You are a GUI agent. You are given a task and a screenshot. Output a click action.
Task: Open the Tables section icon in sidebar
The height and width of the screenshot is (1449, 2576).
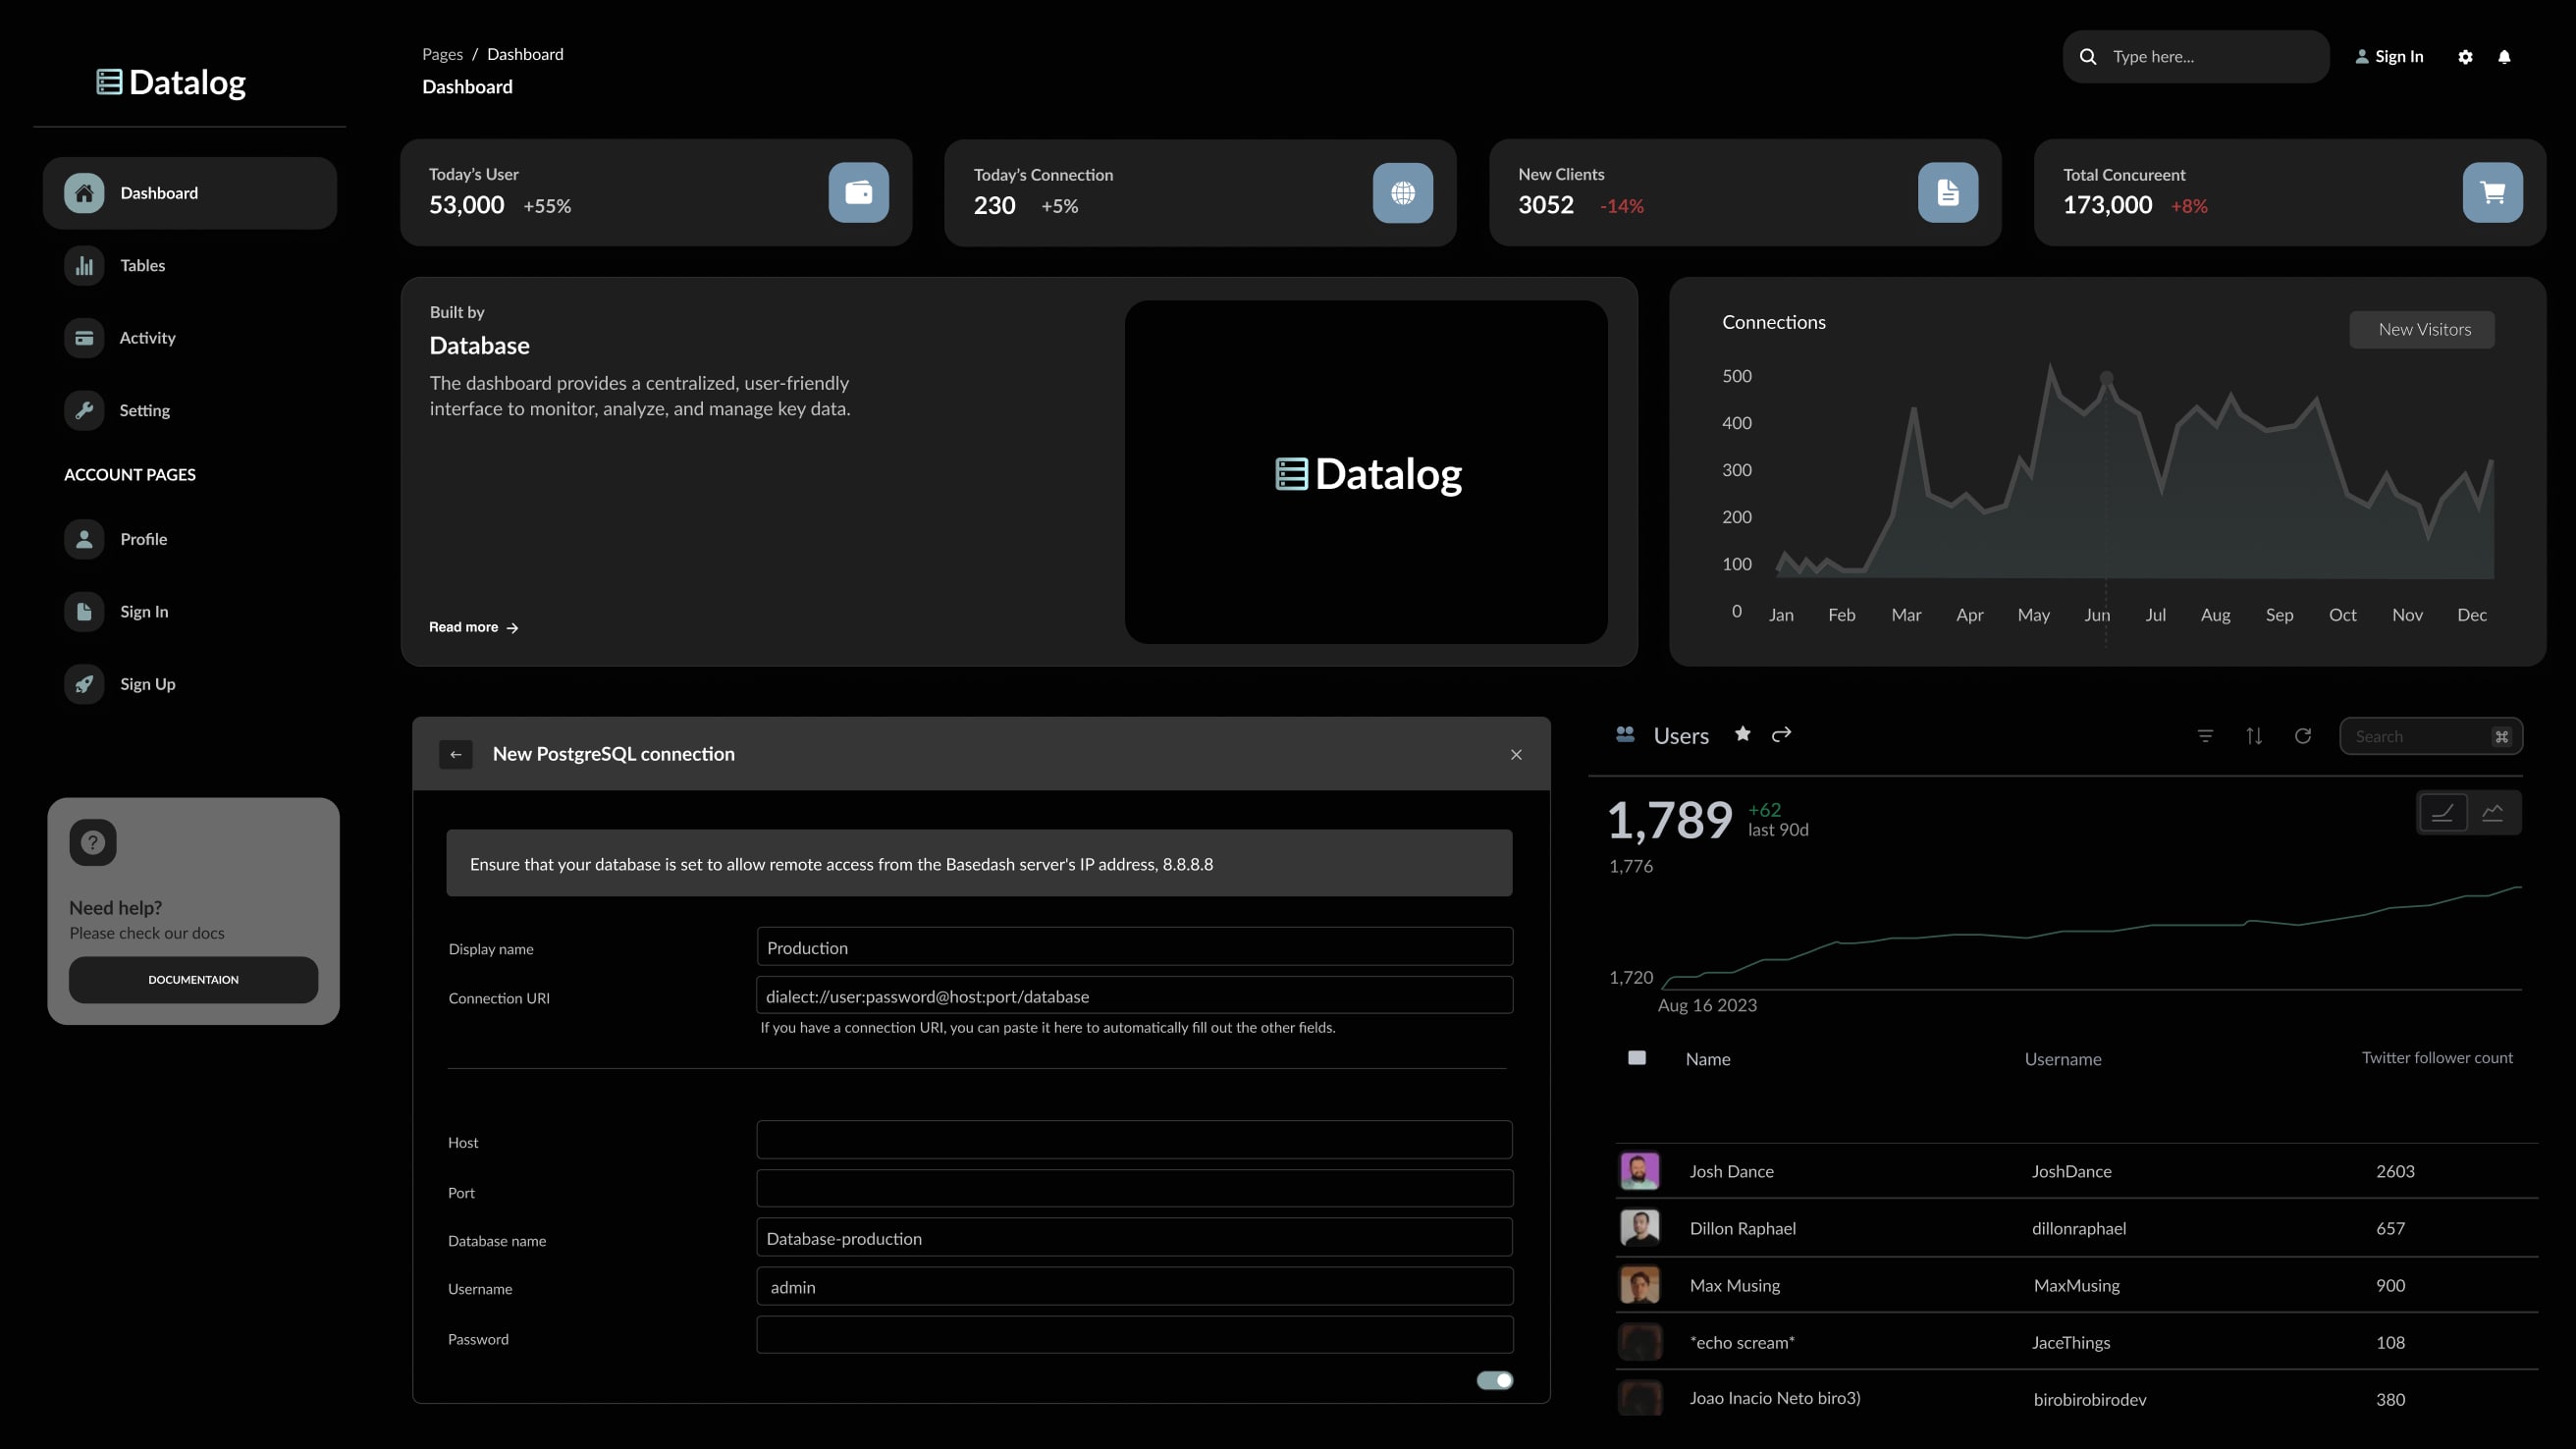click(x=84, y=265)
